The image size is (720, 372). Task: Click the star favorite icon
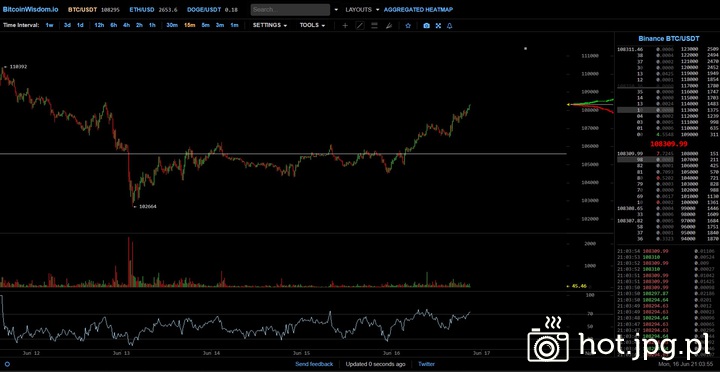pos(408,26)
